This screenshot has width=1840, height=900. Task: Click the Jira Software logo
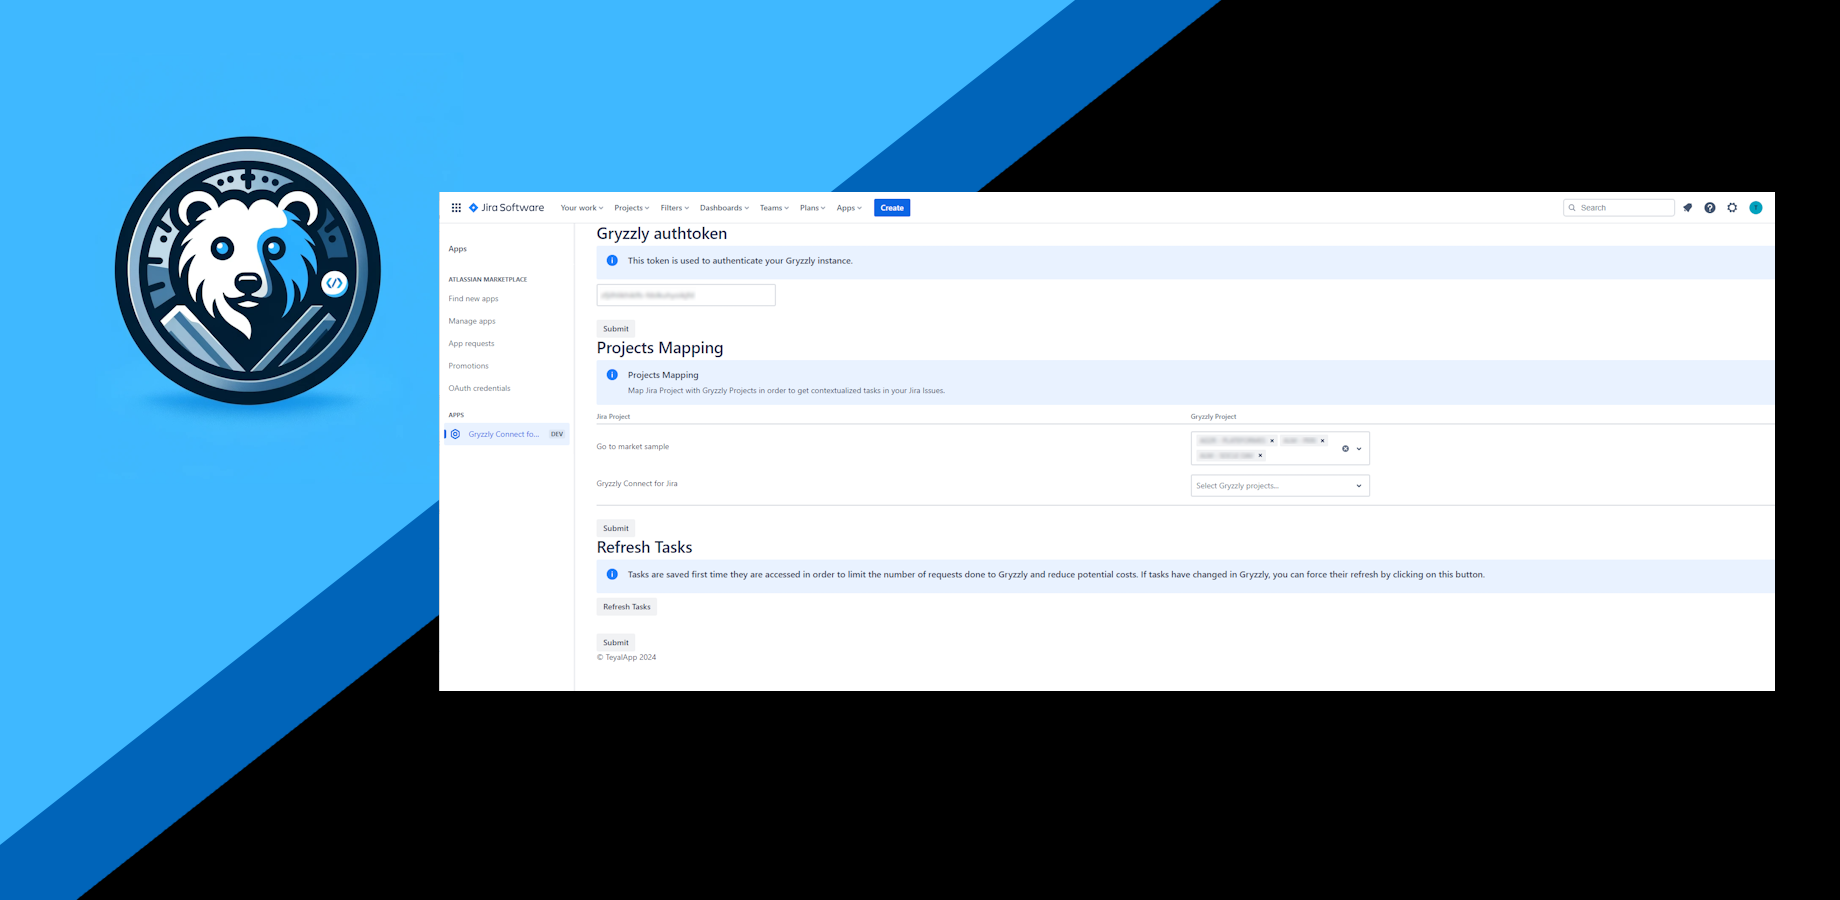coord(507,208)
